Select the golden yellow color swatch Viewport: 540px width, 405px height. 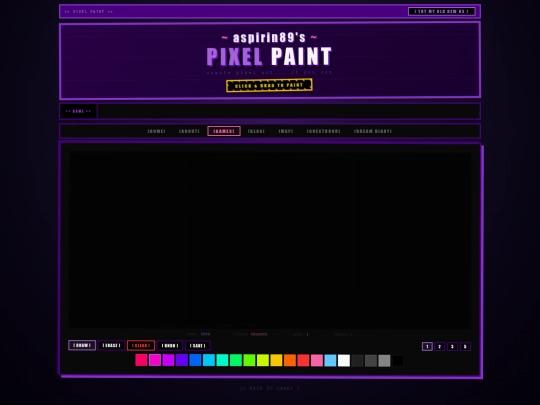(x=276, y=360)
